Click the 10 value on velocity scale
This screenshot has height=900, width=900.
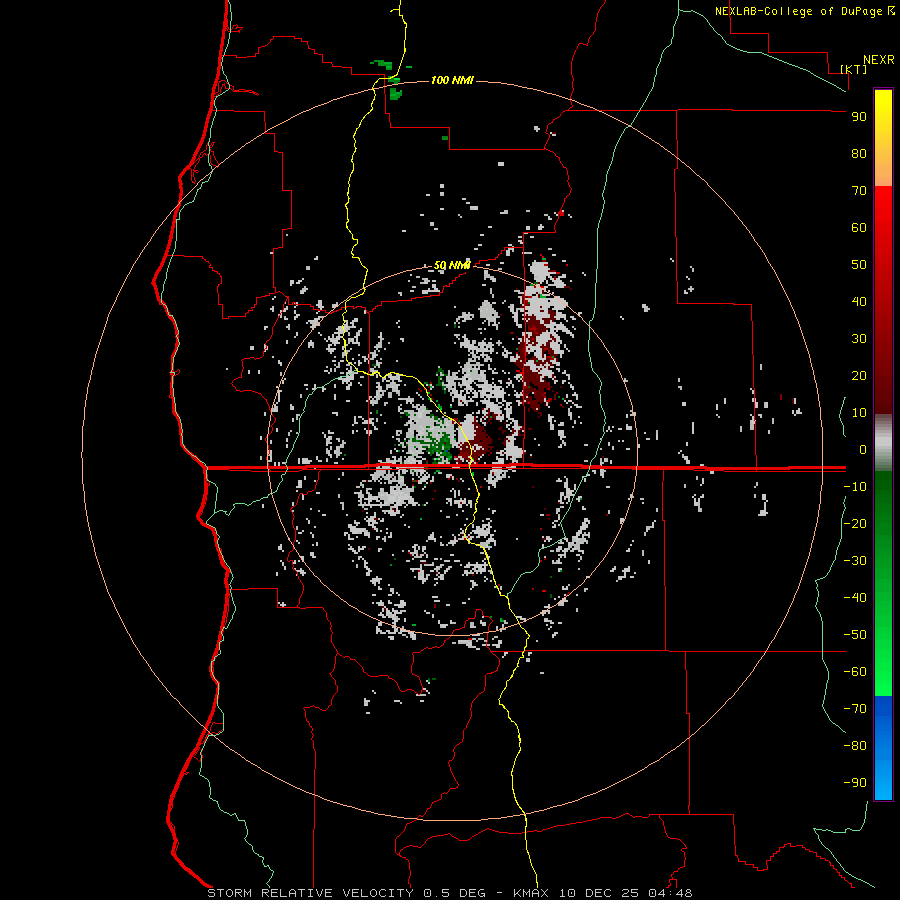(x=859, y=413)
